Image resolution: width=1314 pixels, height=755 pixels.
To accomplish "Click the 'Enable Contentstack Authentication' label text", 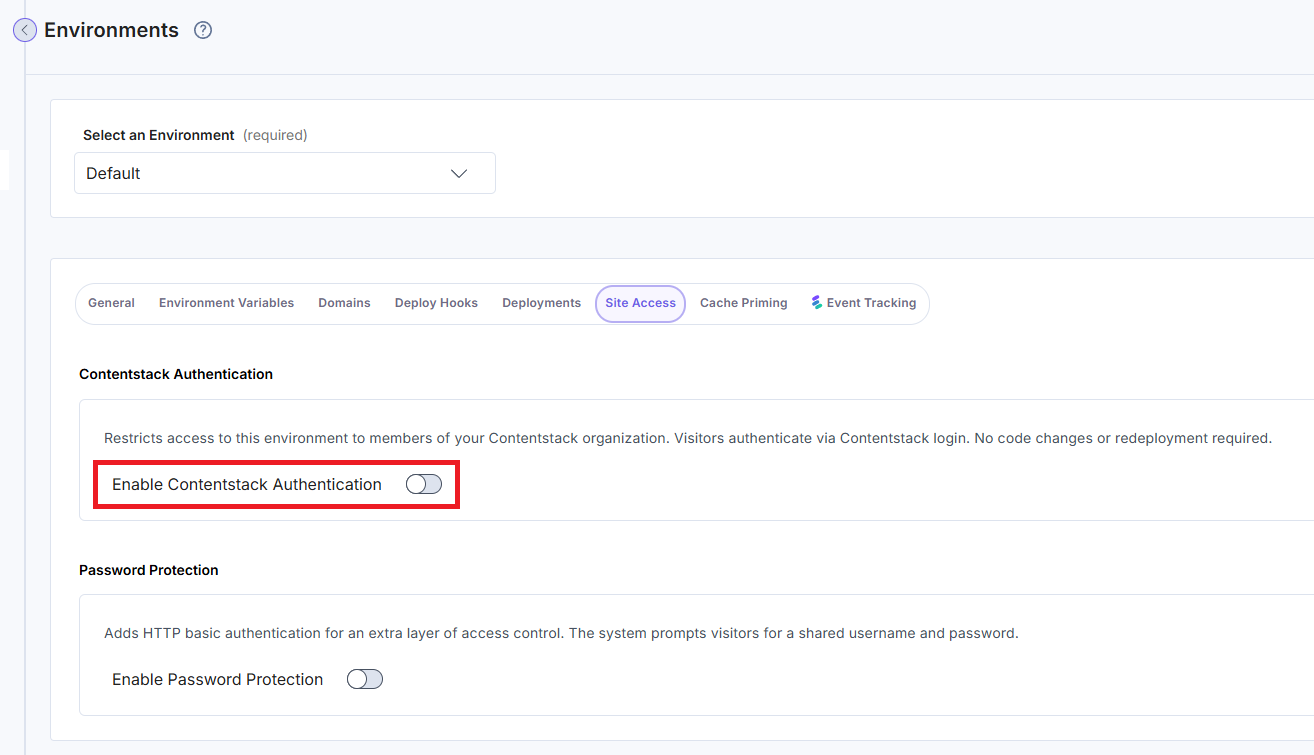I will [x=247, y=485].
